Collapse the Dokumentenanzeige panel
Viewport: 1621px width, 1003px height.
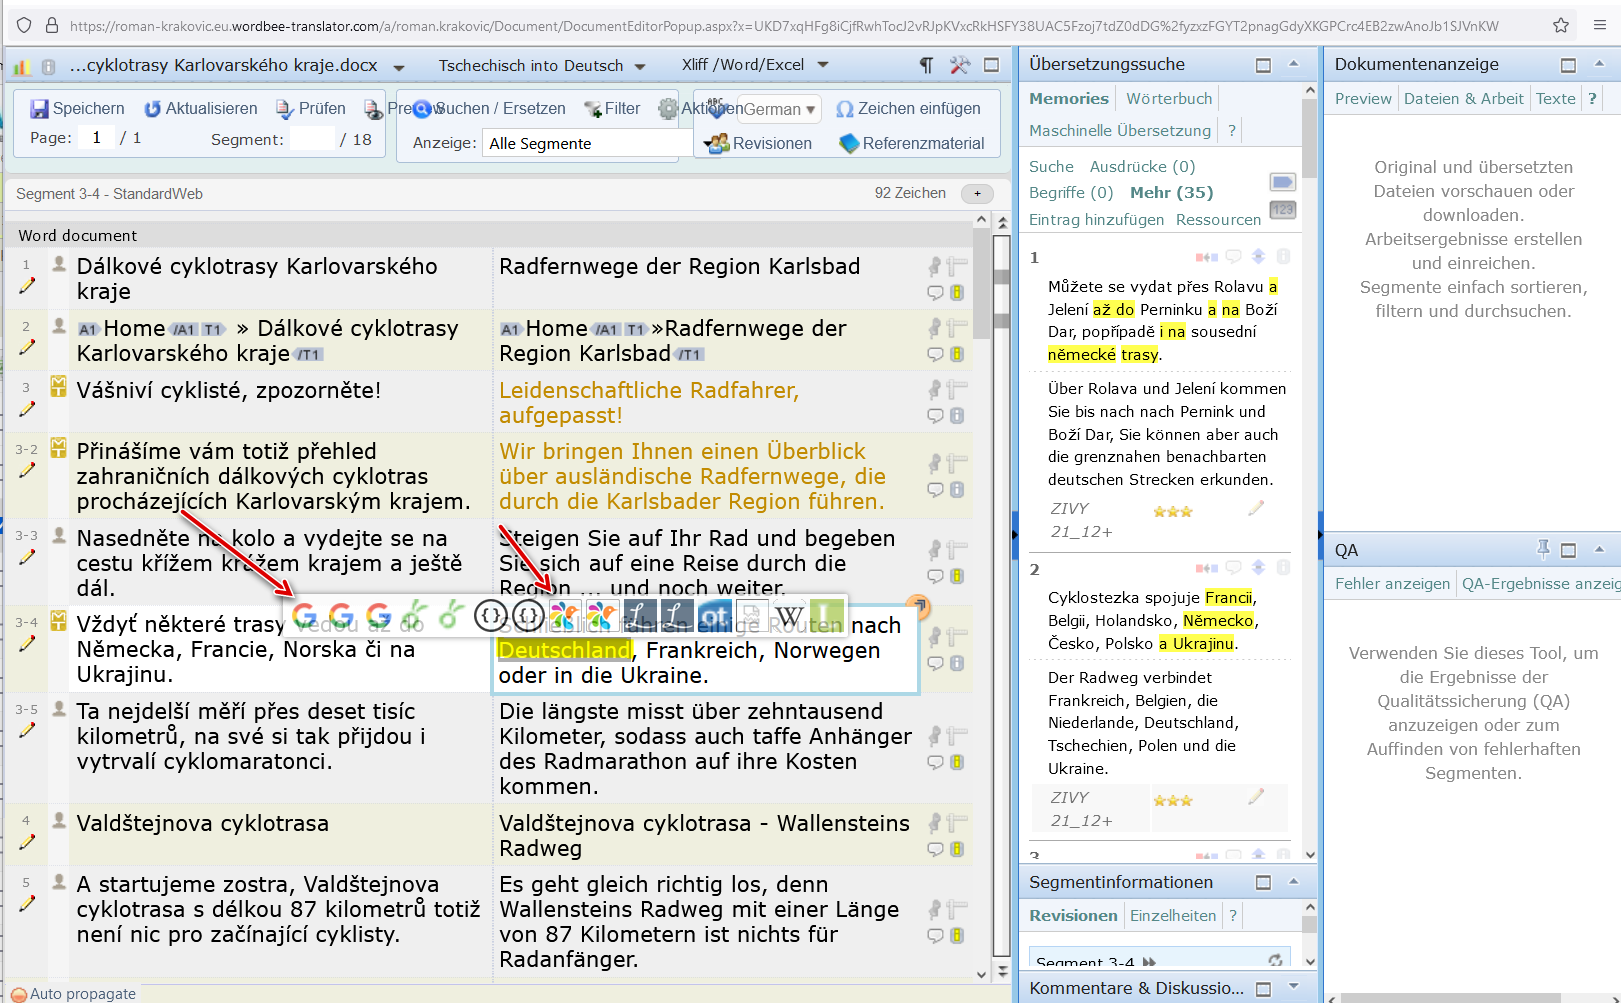(1599, 65)
